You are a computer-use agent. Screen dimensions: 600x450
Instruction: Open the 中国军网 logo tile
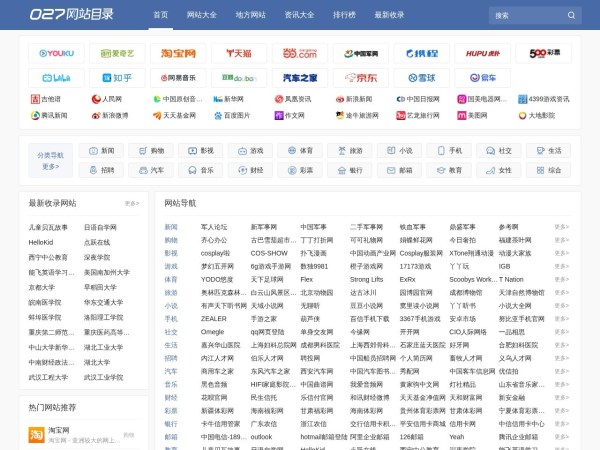pyautogui.click(x=361, y=53)
